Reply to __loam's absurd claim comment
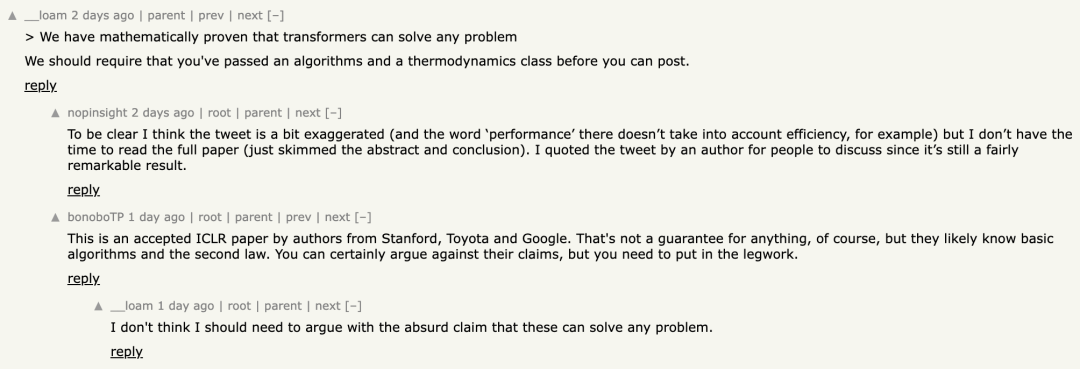 pyautogui.click(x=126, y=351)
